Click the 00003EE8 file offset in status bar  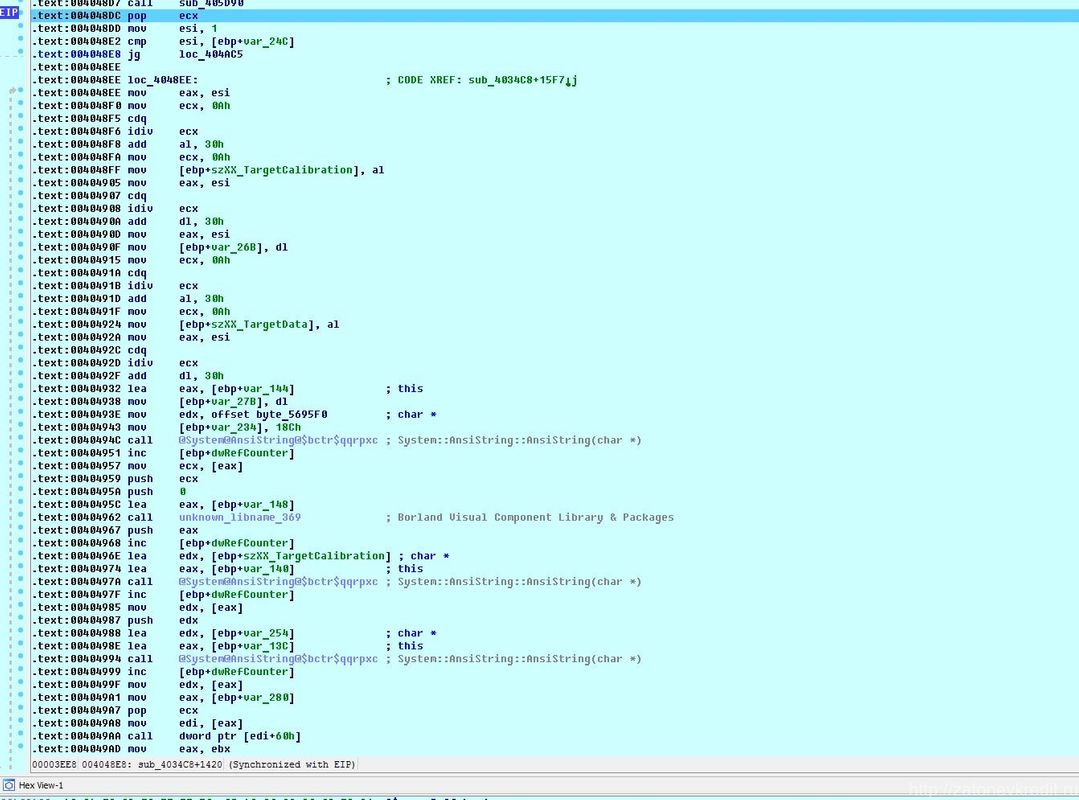[53, 765]
